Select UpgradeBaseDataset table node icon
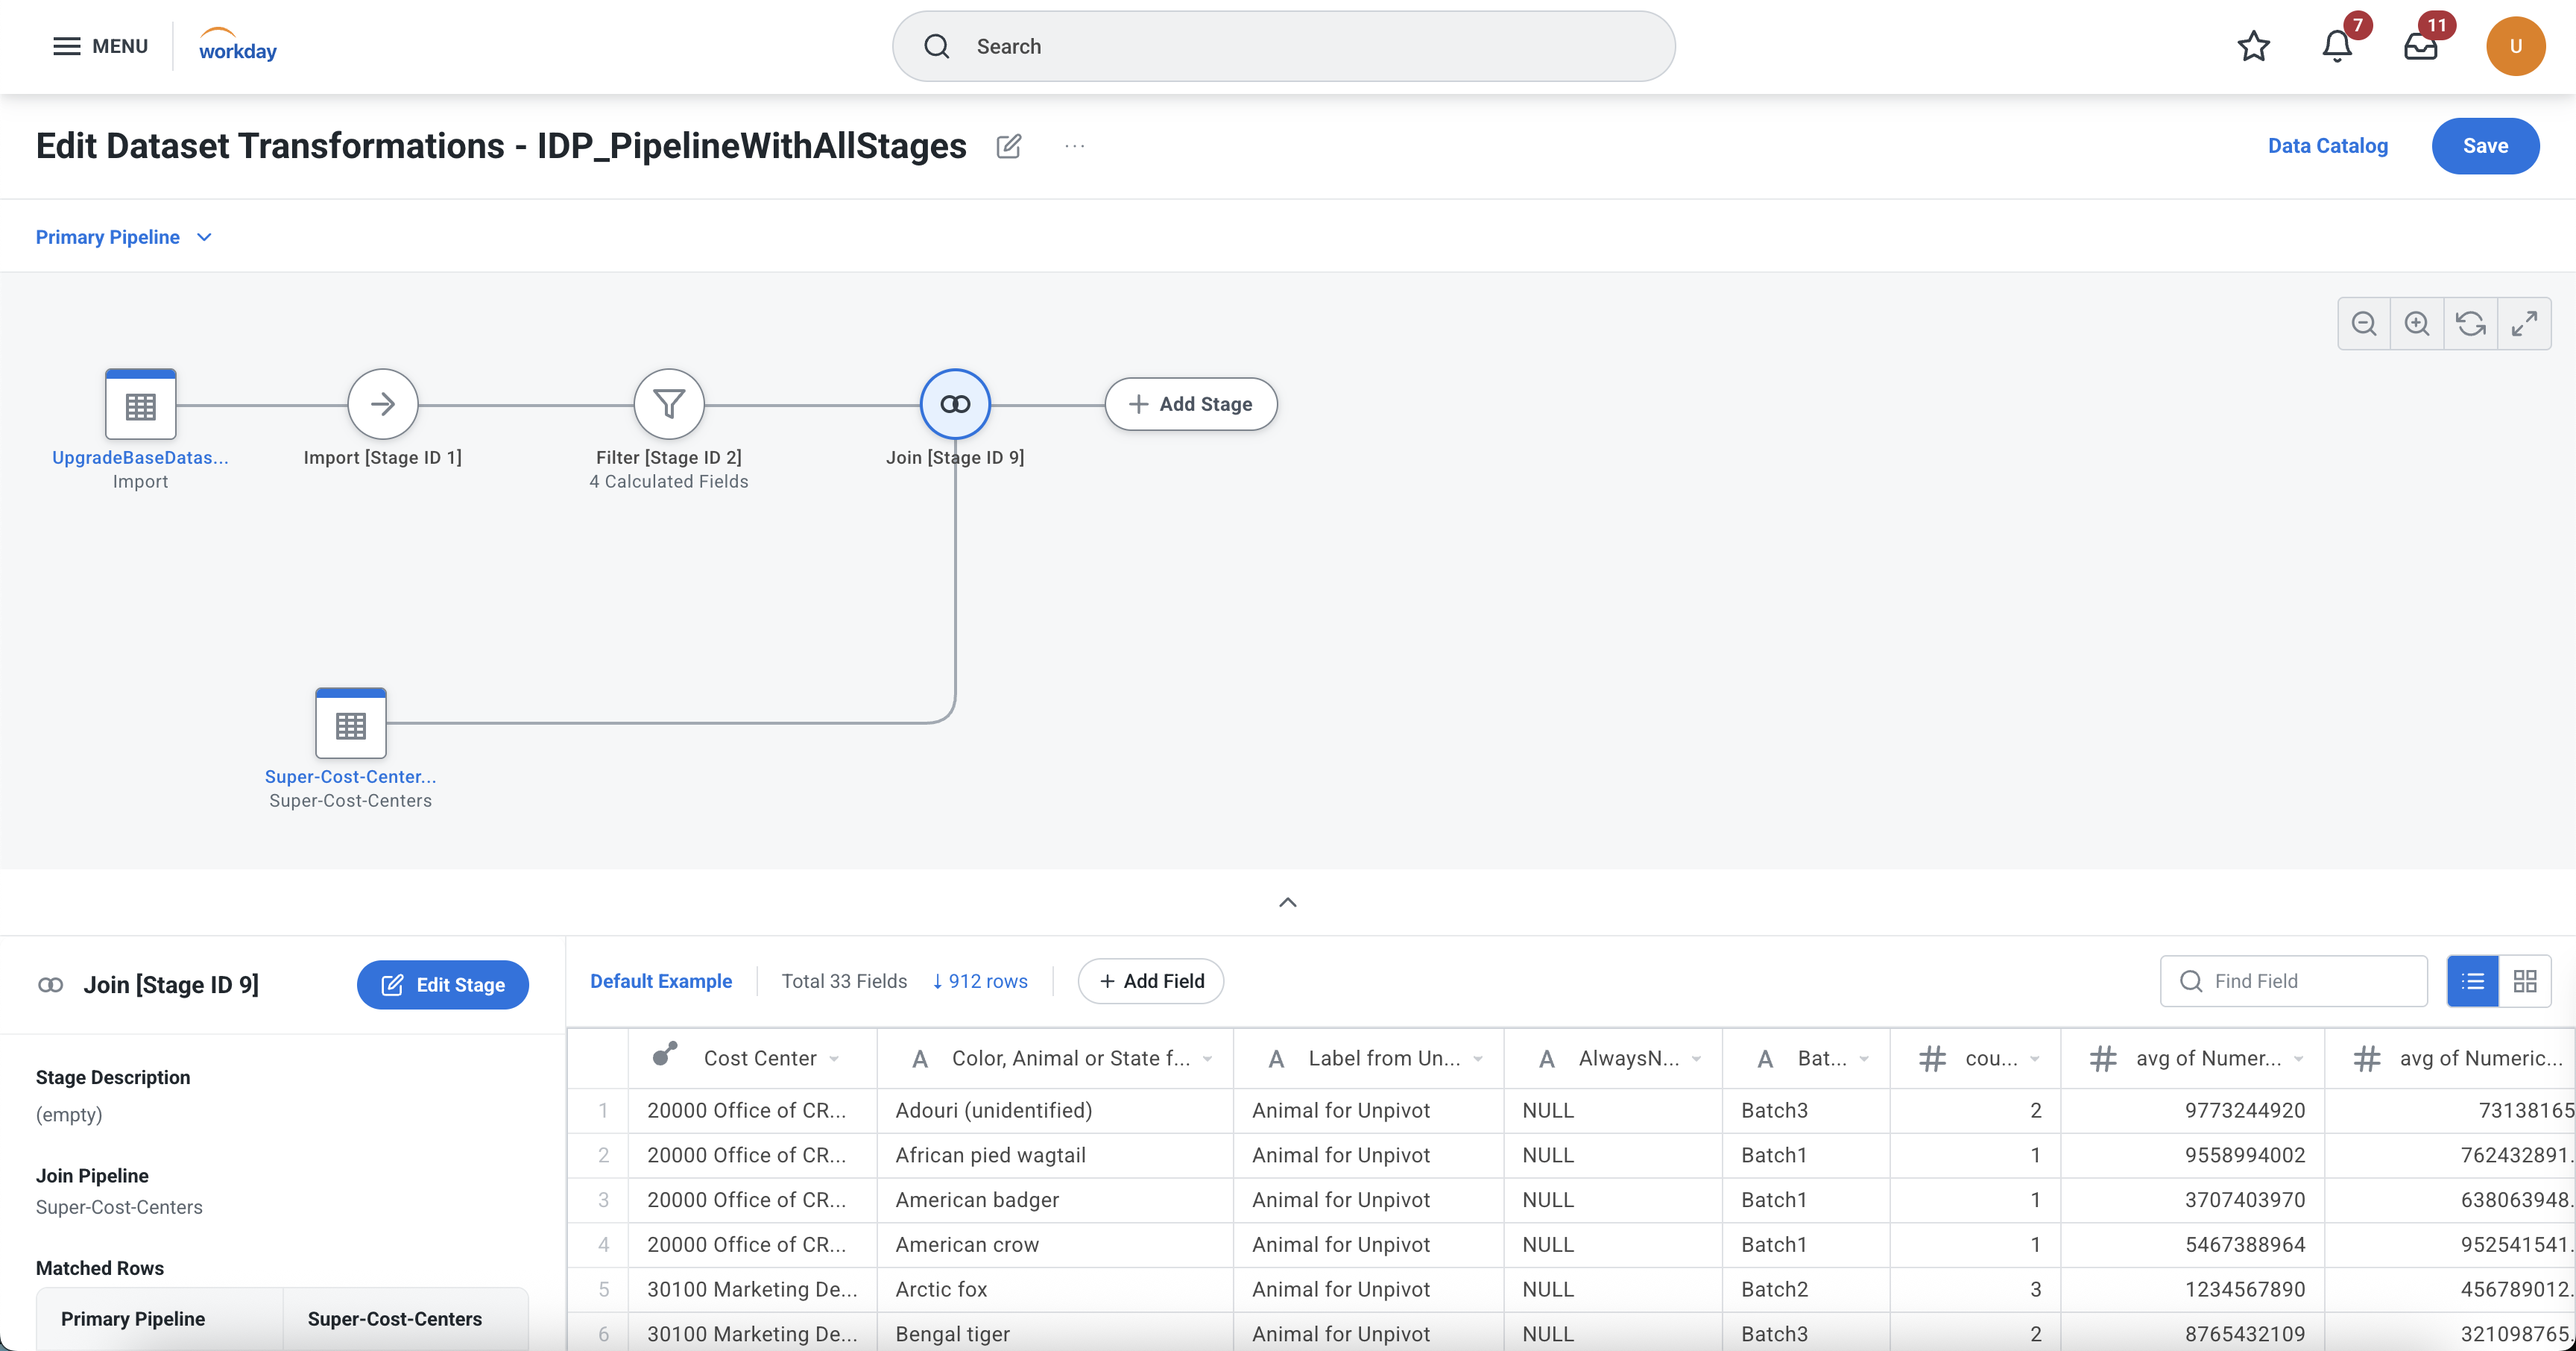Image resolution: width=2576 pixels, height=1351 pixels. (x=141, y=404)
